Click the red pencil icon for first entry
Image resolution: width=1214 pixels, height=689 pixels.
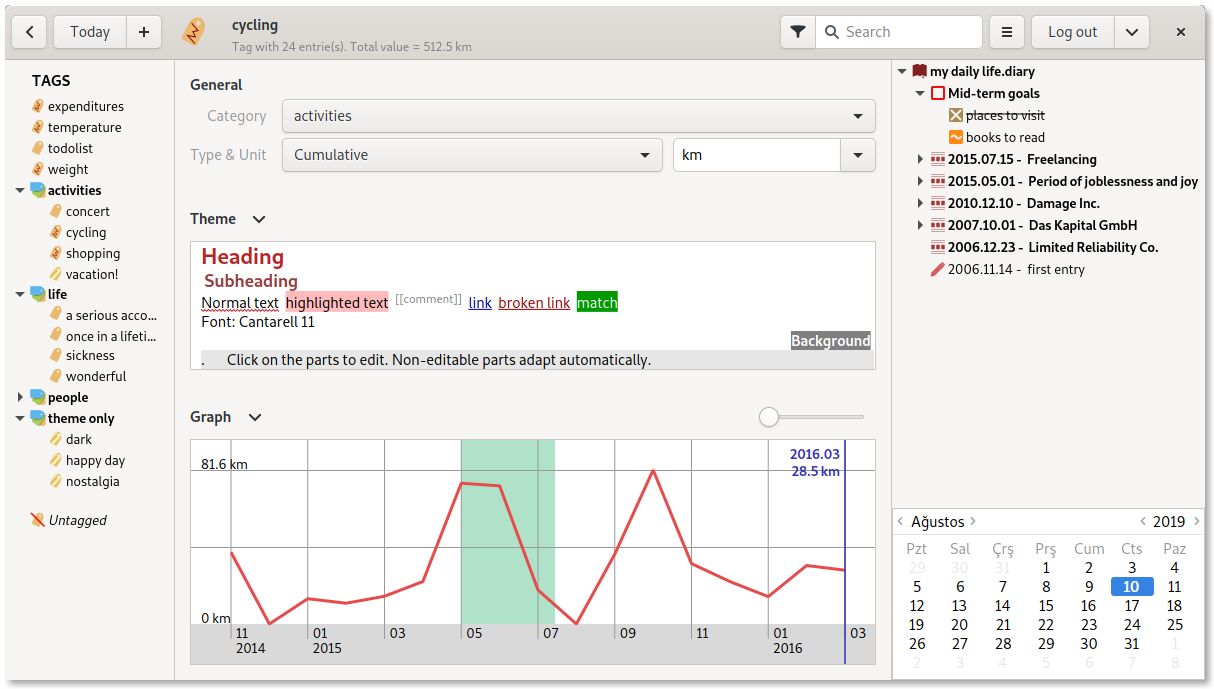(x=937, y=269)
